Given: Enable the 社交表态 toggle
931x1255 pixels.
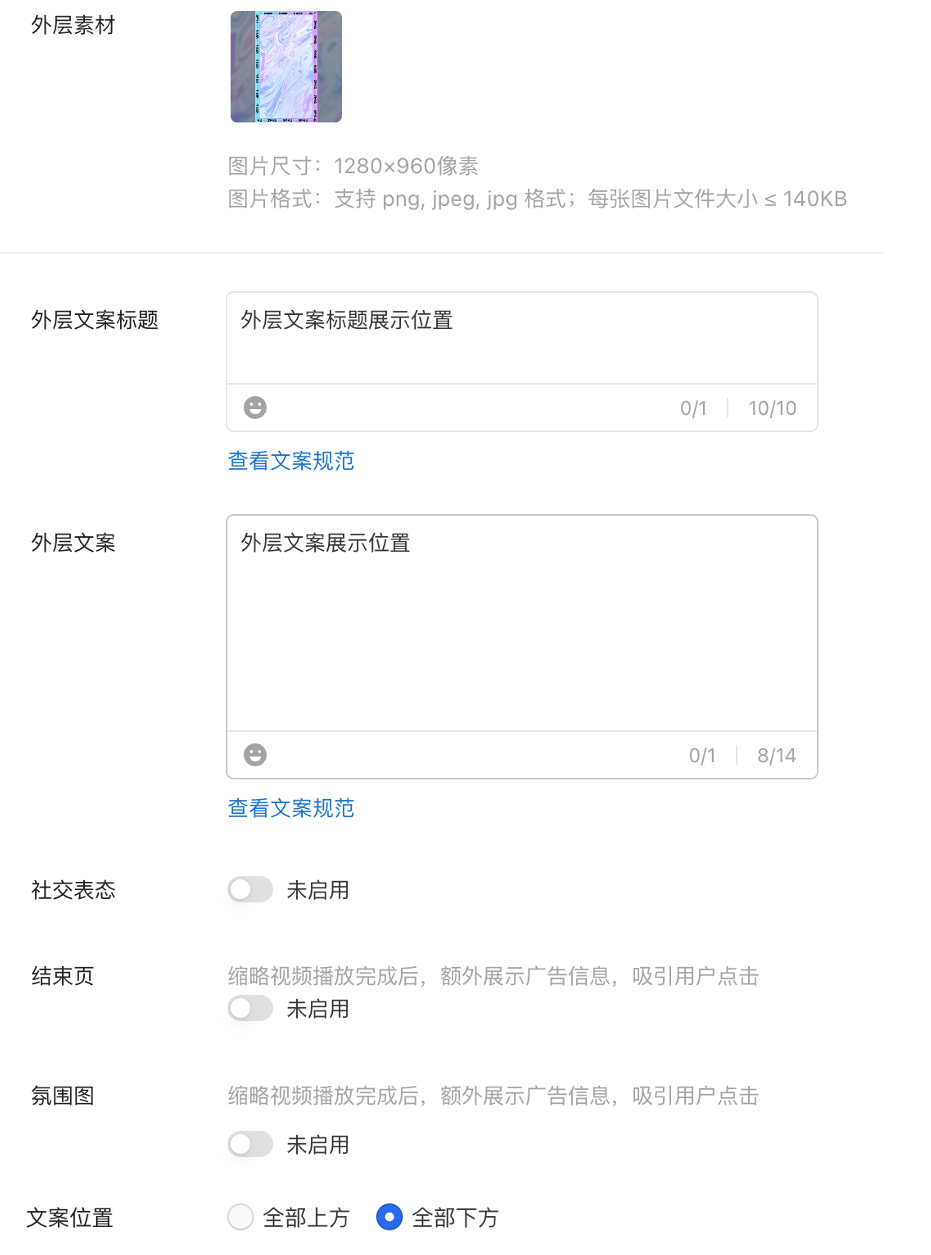Looking at the screenshot, I should 250,890.
